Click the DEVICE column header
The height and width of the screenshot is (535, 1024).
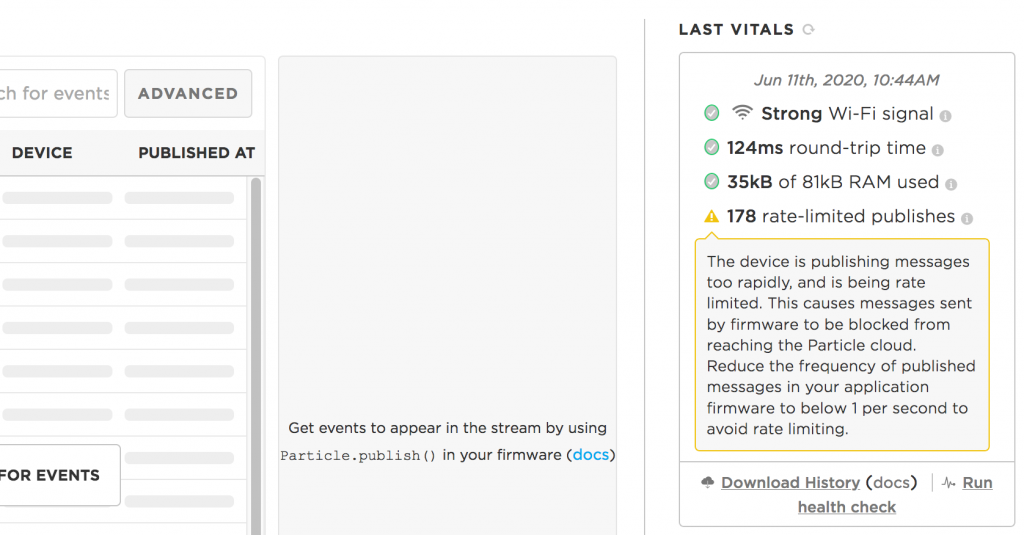coord(42,153)
